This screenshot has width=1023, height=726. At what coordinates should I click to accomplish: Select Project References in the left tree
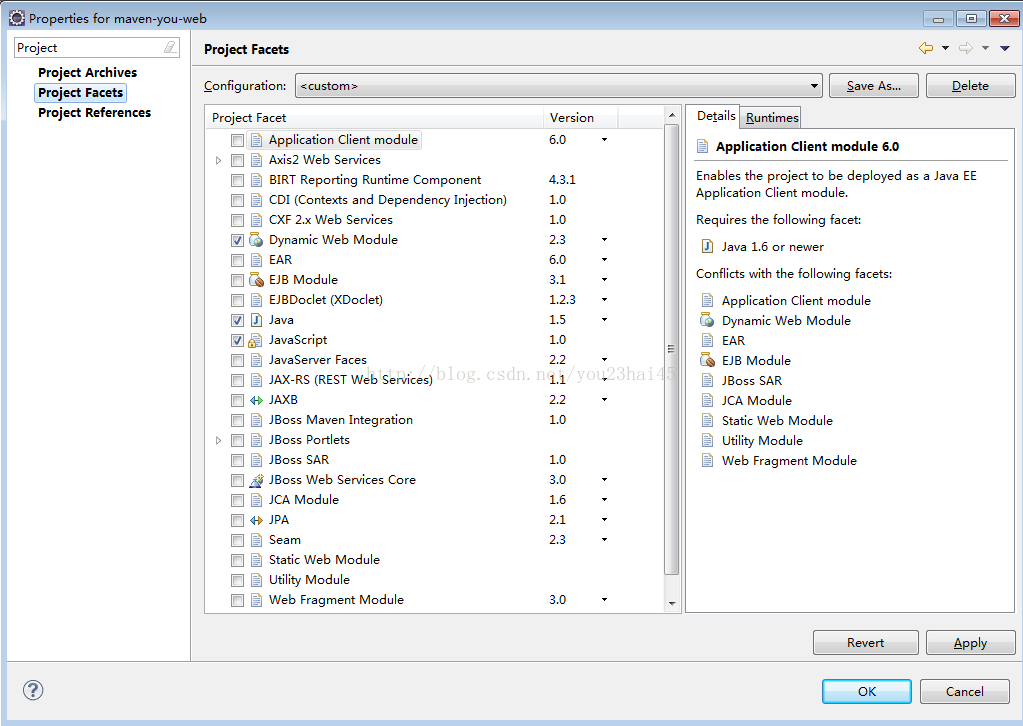click(x=94, y=113)
